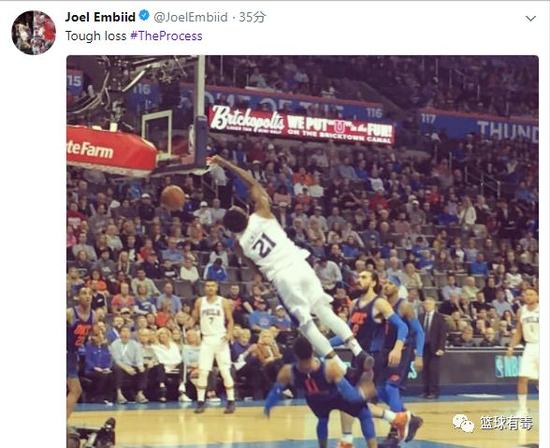This screenshot has width=550, height=448.
Task: Click the Phila player wearing number 7
Action: point(213,346)
